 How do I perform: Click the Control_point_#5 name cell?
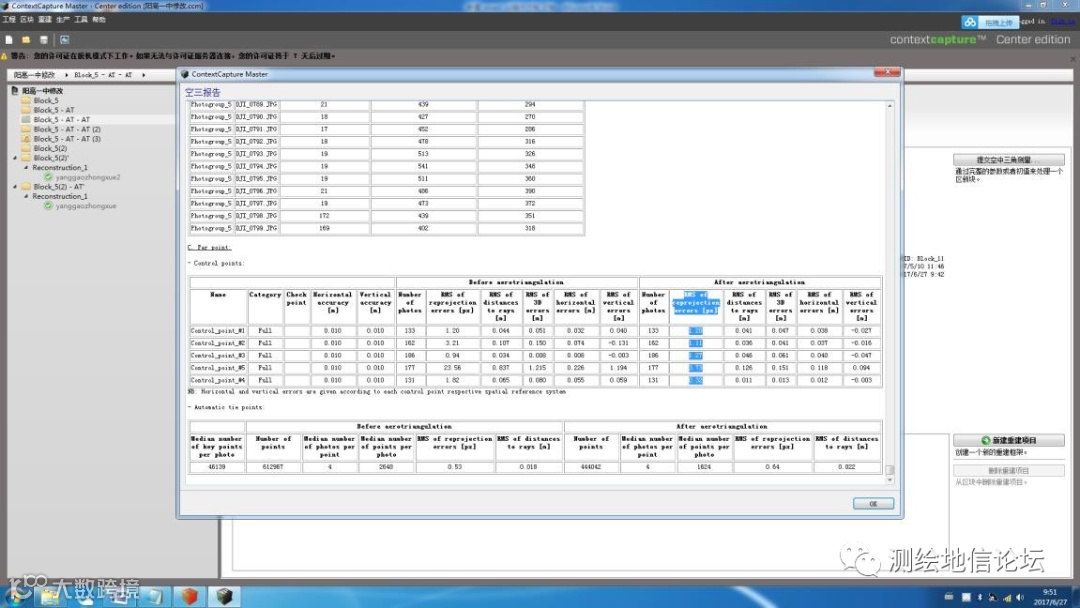218,368
